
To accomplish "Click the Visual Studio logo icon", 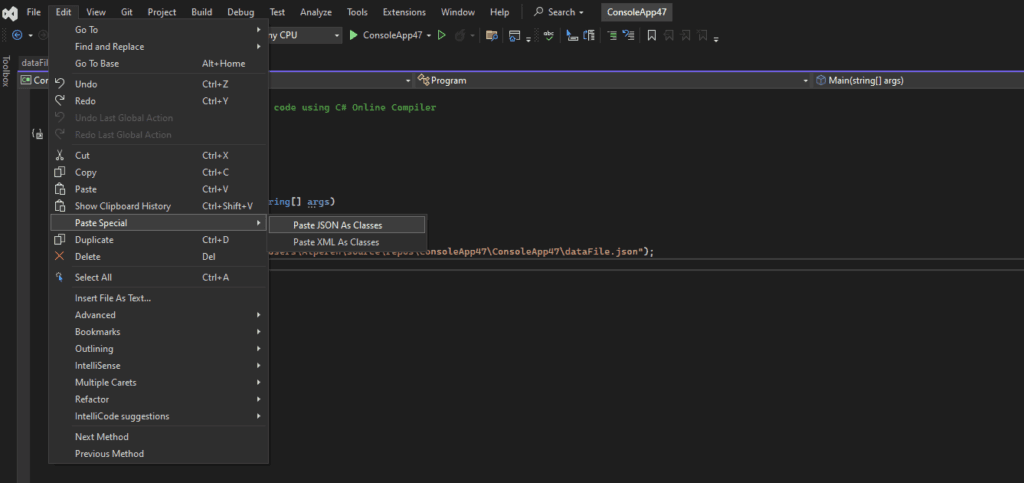I will 10,12.
